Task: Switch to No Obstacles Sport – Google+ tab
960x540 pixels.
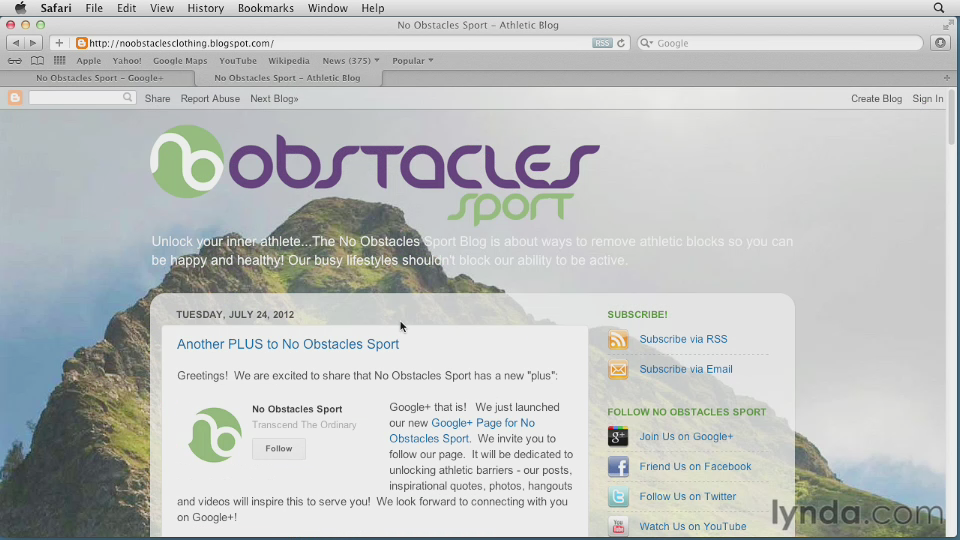Action: click(x=100, y=77)
